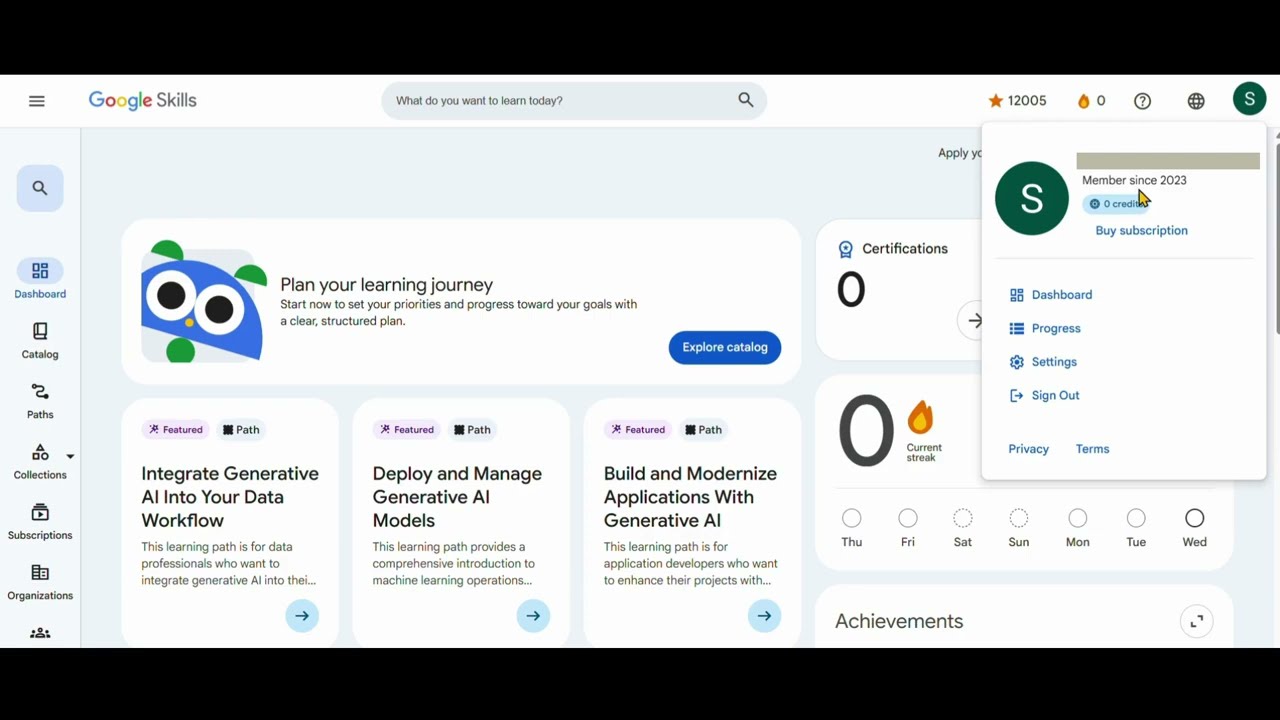1280x720 pixels.
Task: Open Catalog in left sidebar
Action: click(x=40, y=340)
